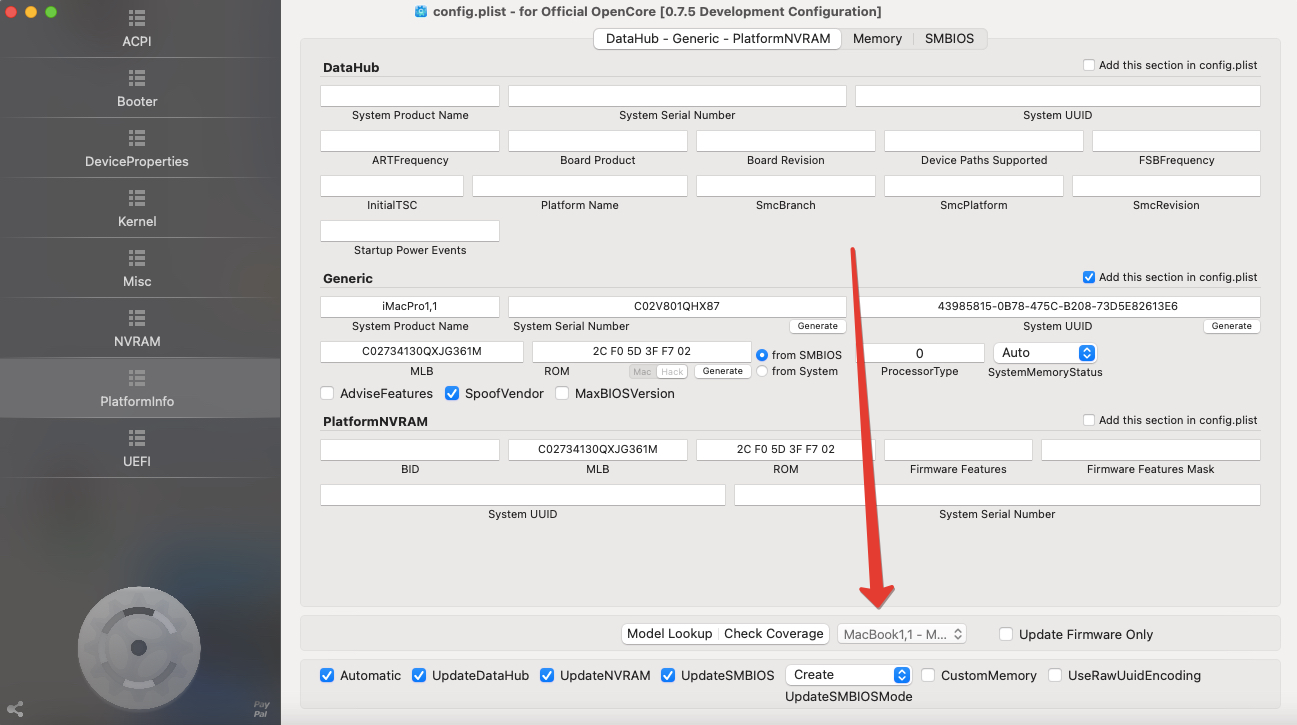Toggle the Automatic checkbox

(x=327, y=675)
